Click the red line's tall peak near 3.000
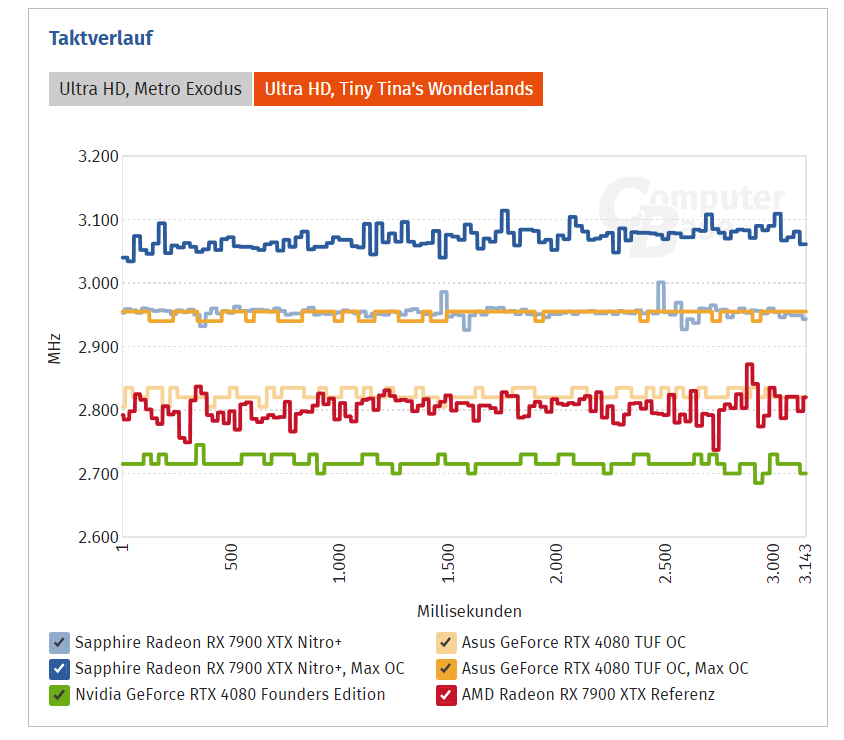844x740 pixels. click(x=749, y=367)
